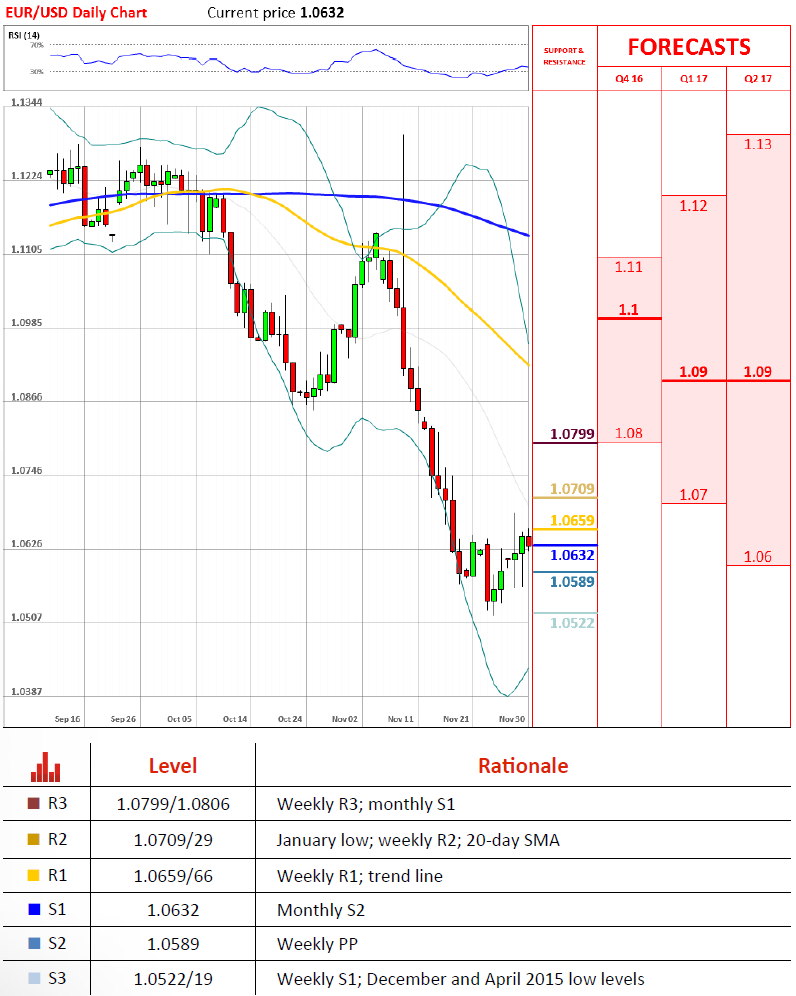Click the 1.0799 resistance level marker
The width and height of the screenshot is (796, 996).
point(572,434)
